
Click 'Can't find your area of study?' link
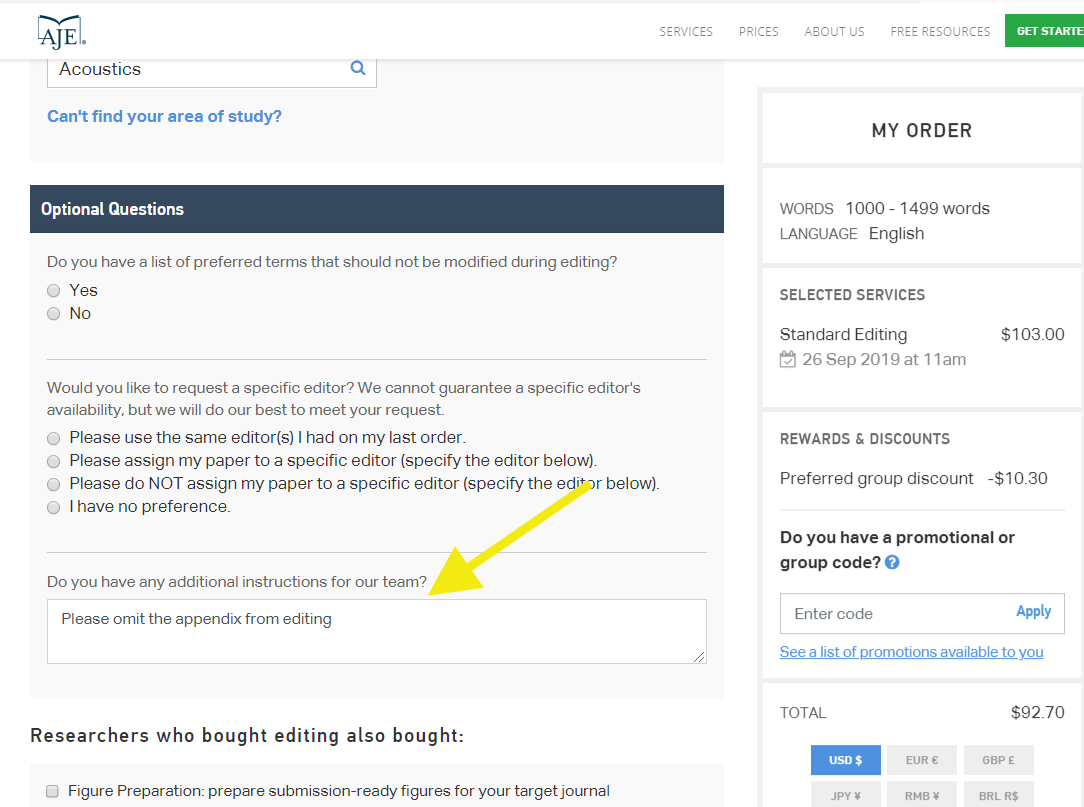click(165, 116)
